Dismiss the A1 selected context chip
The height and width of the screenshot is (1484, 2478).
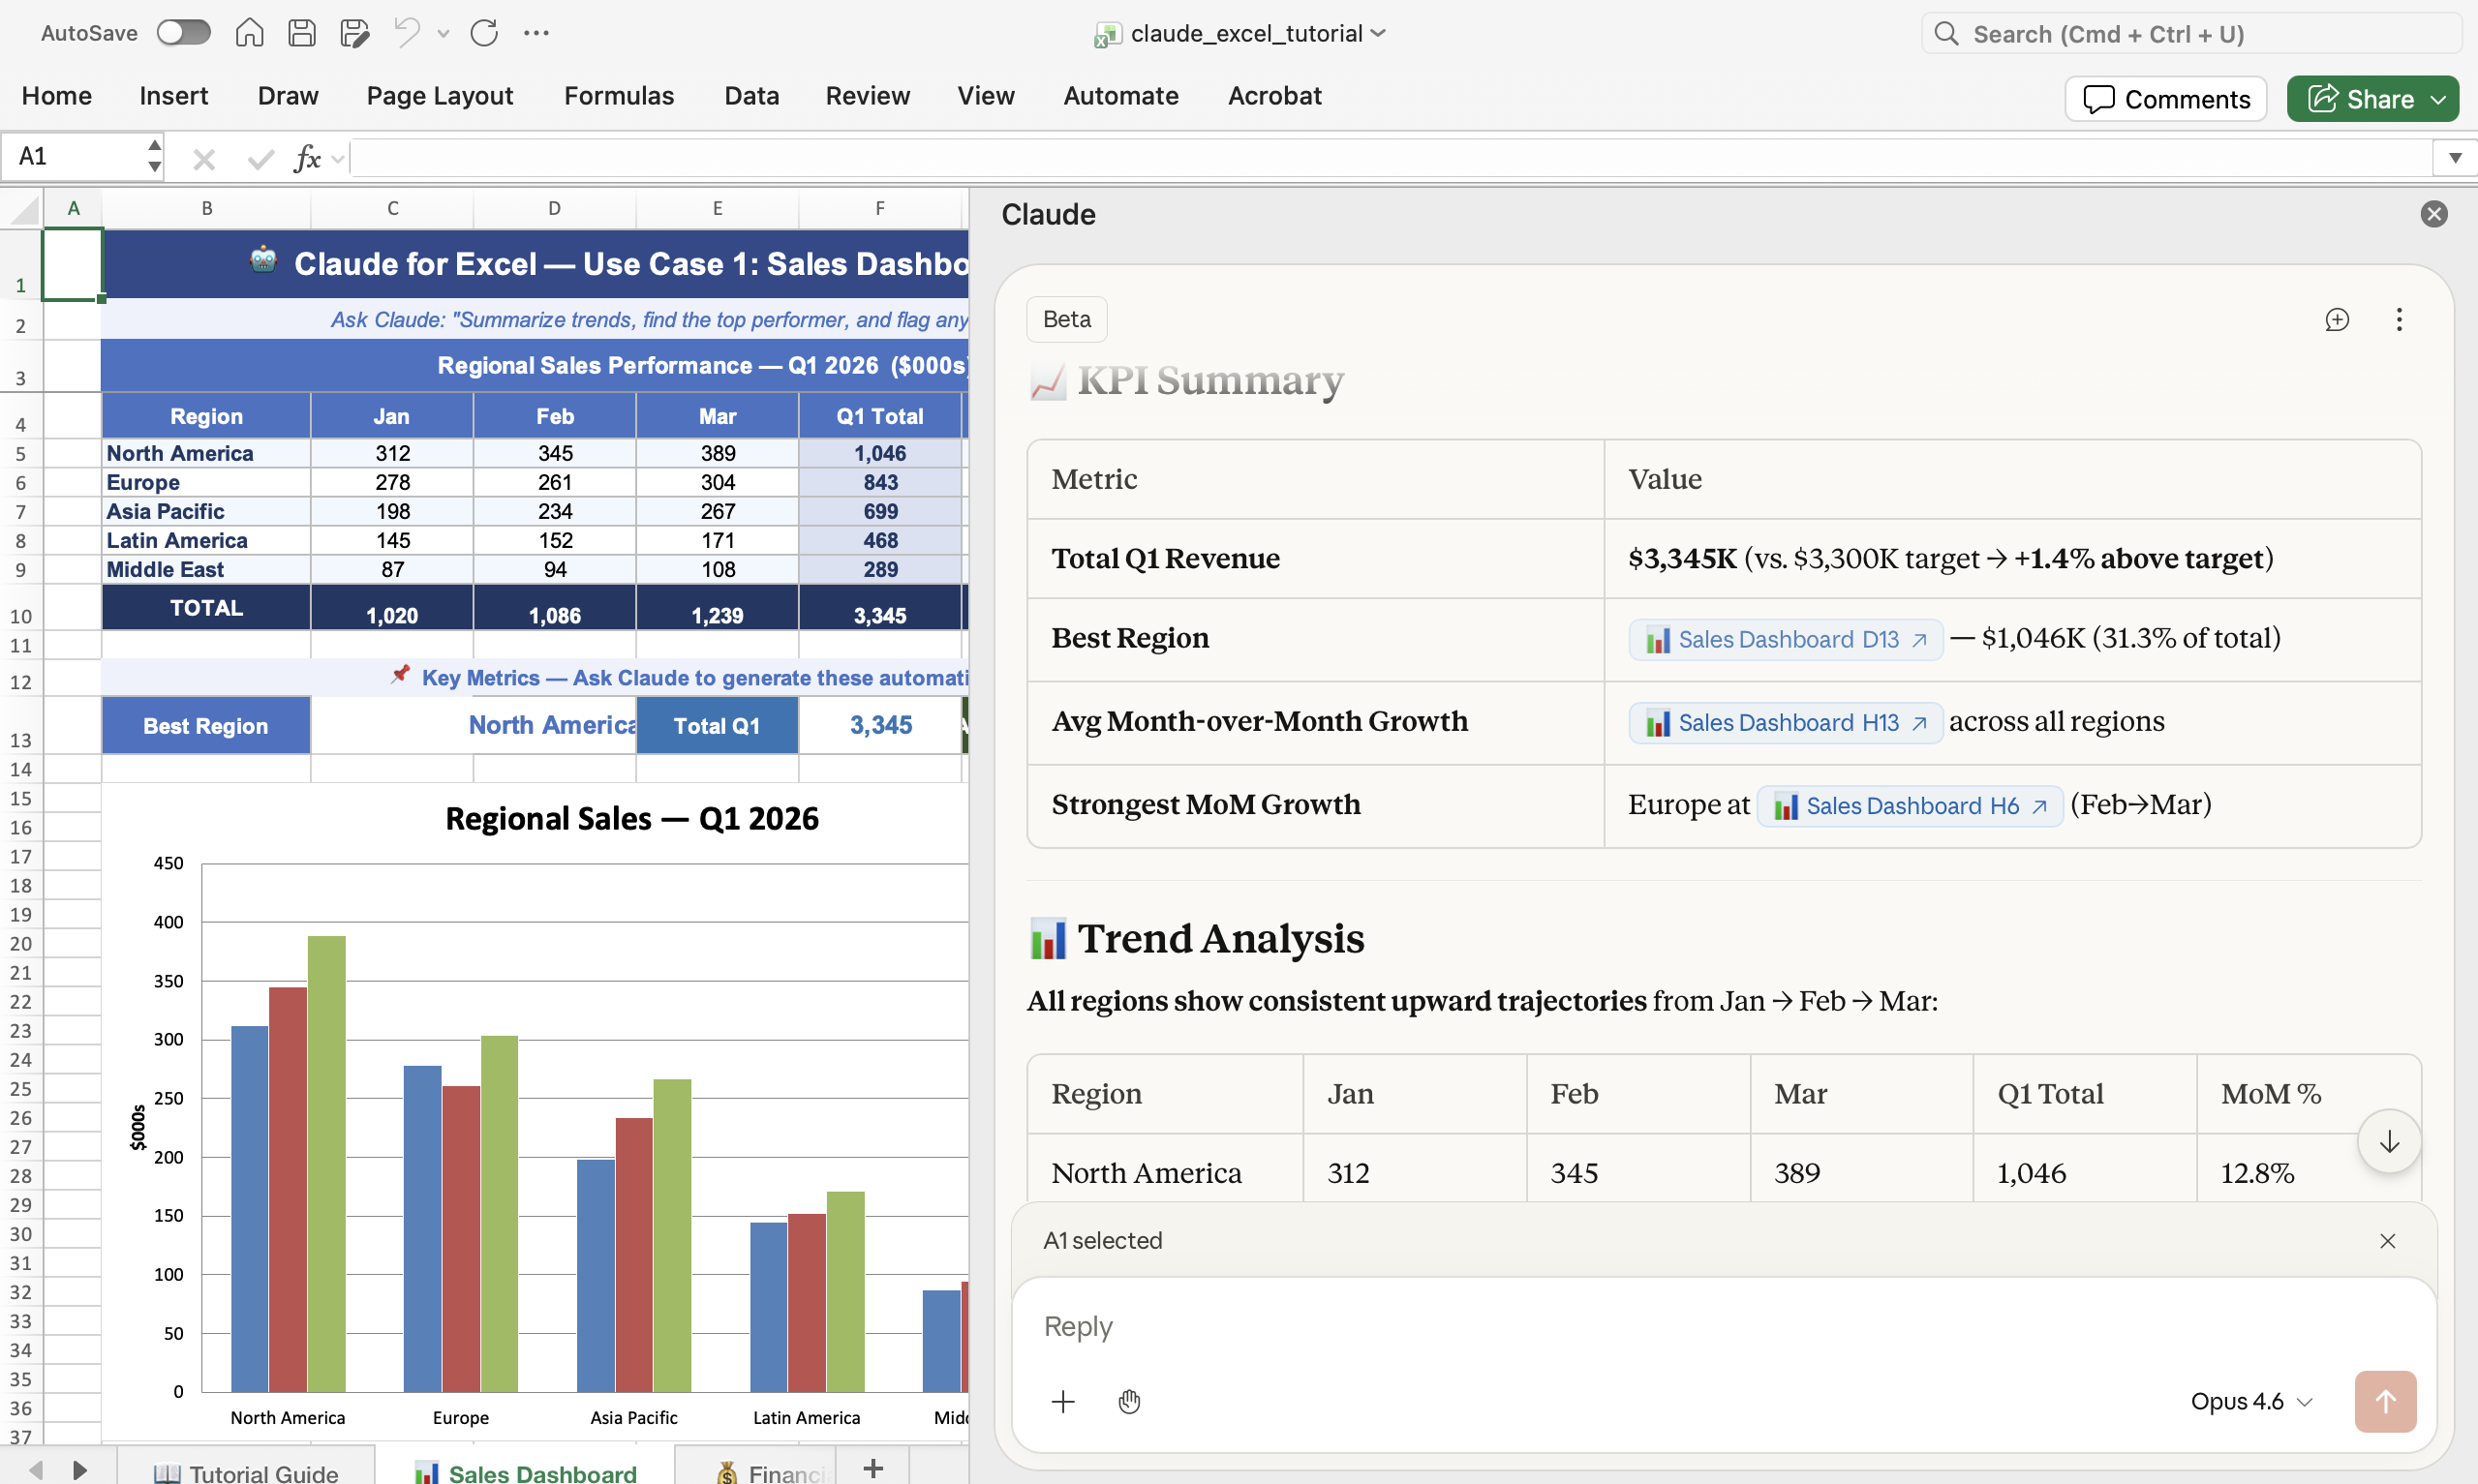[x=2388, y=1240]
